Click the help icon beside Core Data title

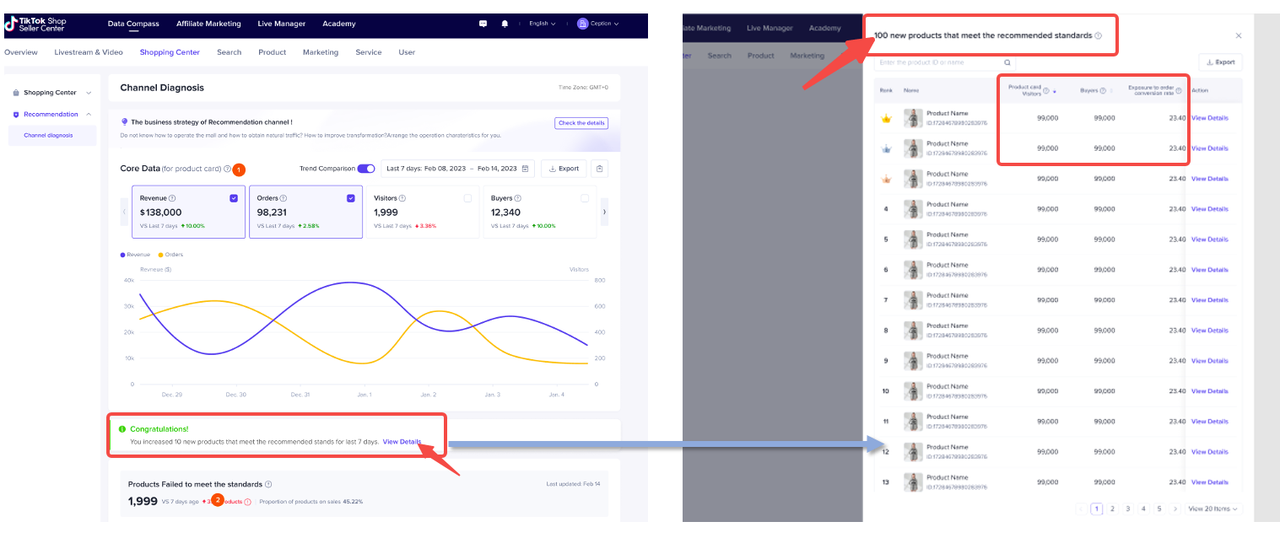(228, 169)
